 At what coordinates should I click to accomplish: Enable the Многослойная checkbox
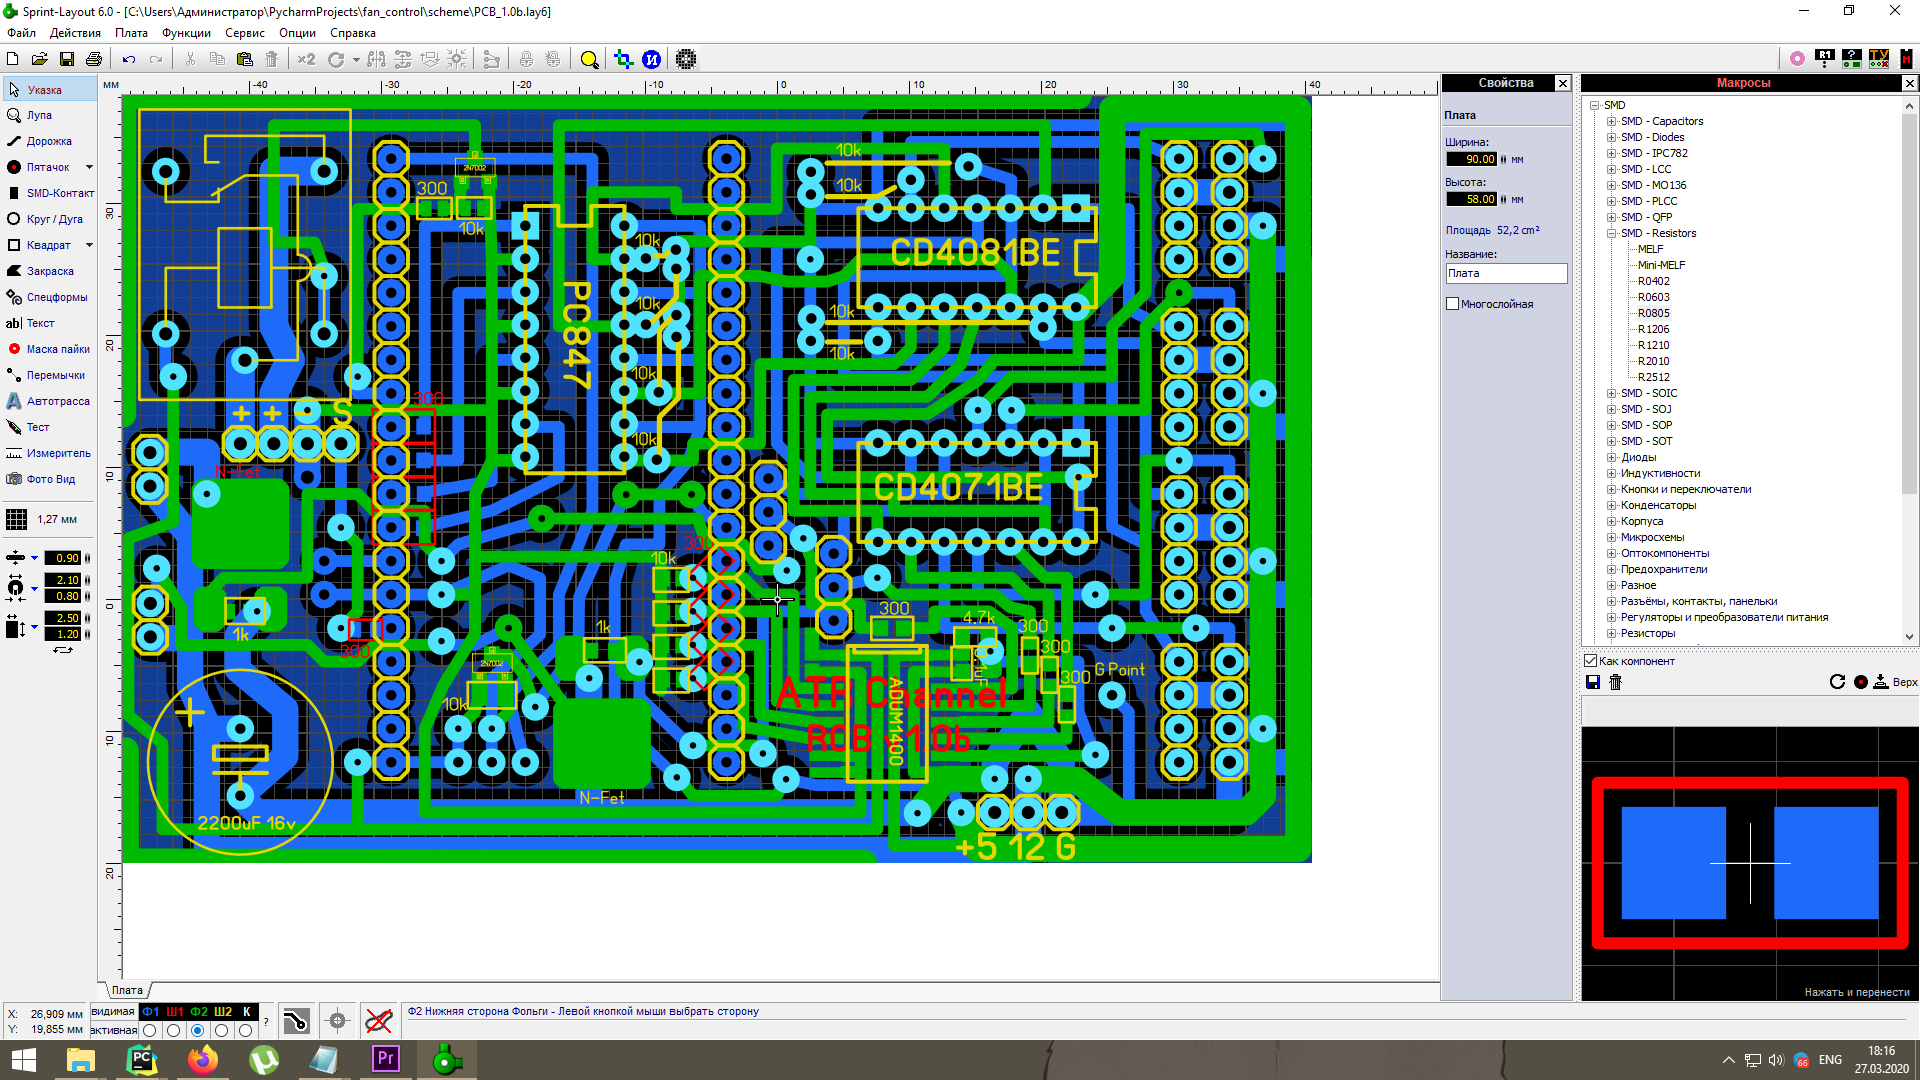click(x=1453, y=304)
